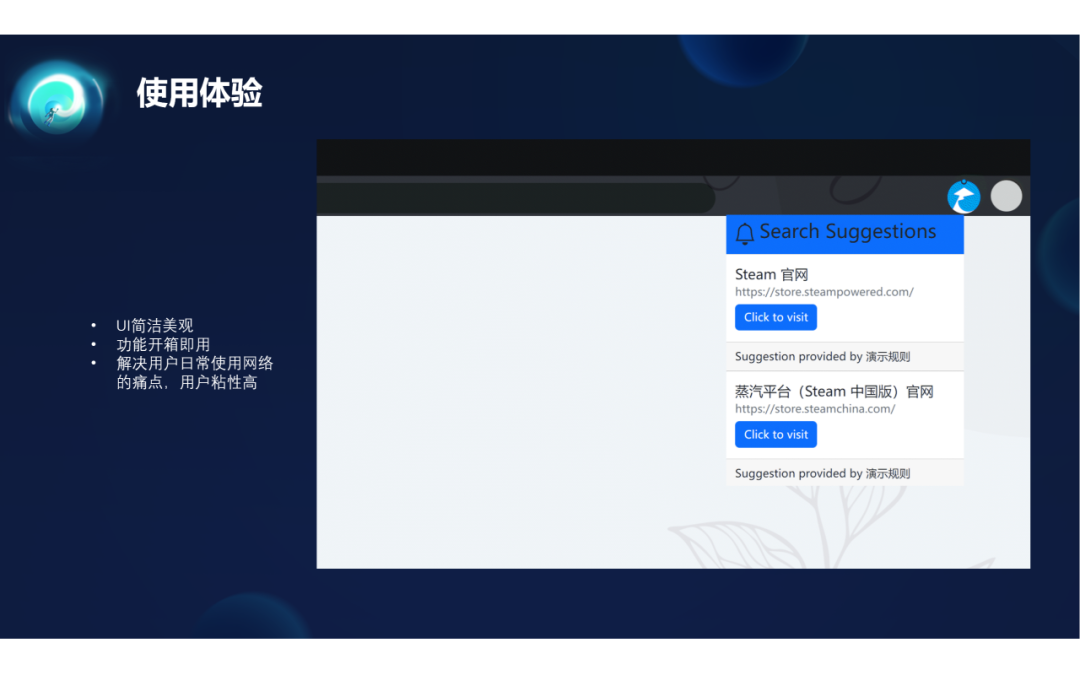This screenshot has width=1080, height=675.
Task: Click the last Suggestion provided by 演示规则 footer
Action: (x=844, y=473)
